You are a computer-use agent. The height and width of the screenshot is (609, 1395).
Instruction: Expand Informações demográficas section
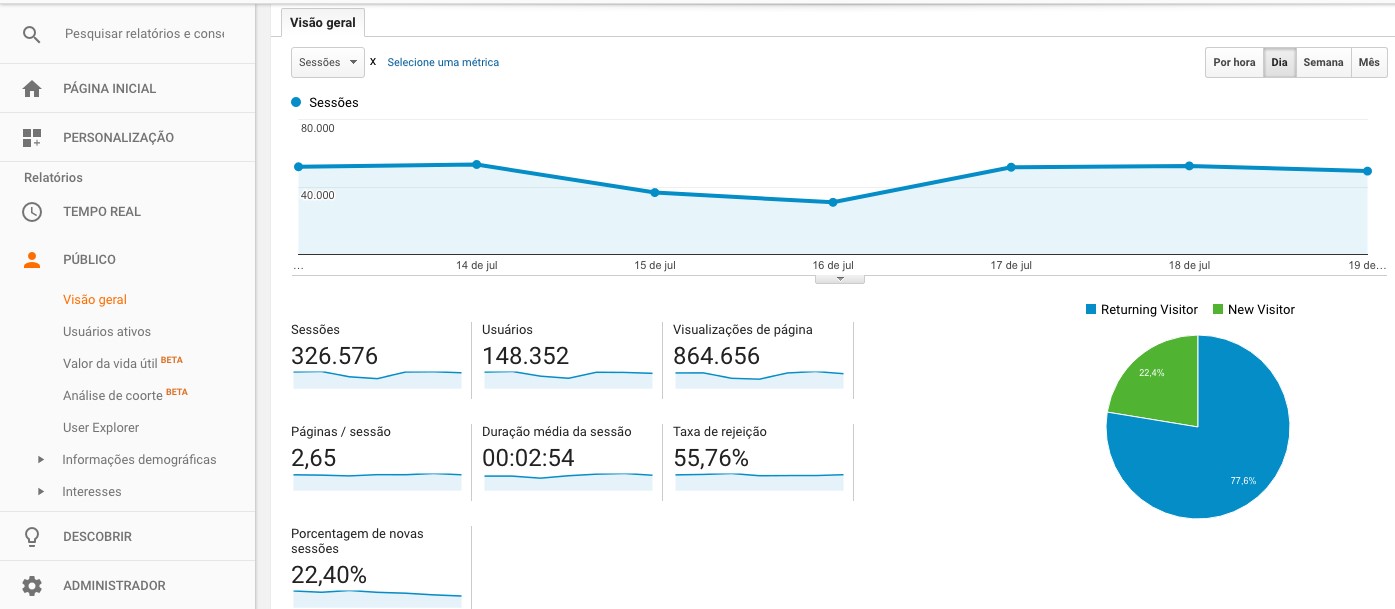tap(140, 459)
